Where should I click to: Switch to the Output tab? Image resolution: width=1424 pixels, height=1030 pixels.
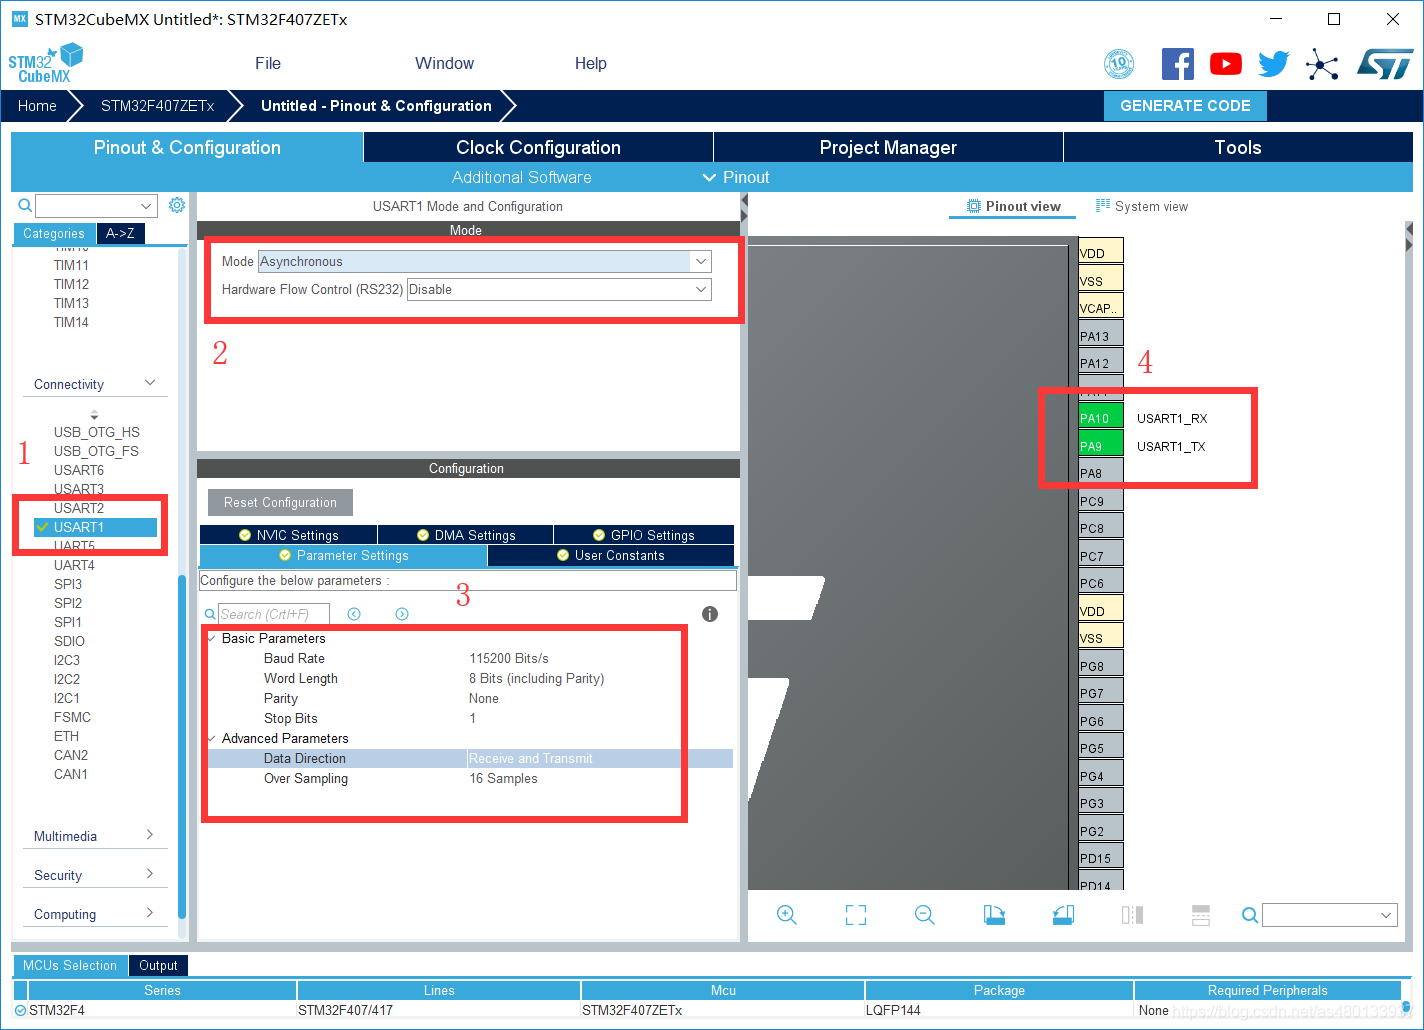click(x=158, y=965)
